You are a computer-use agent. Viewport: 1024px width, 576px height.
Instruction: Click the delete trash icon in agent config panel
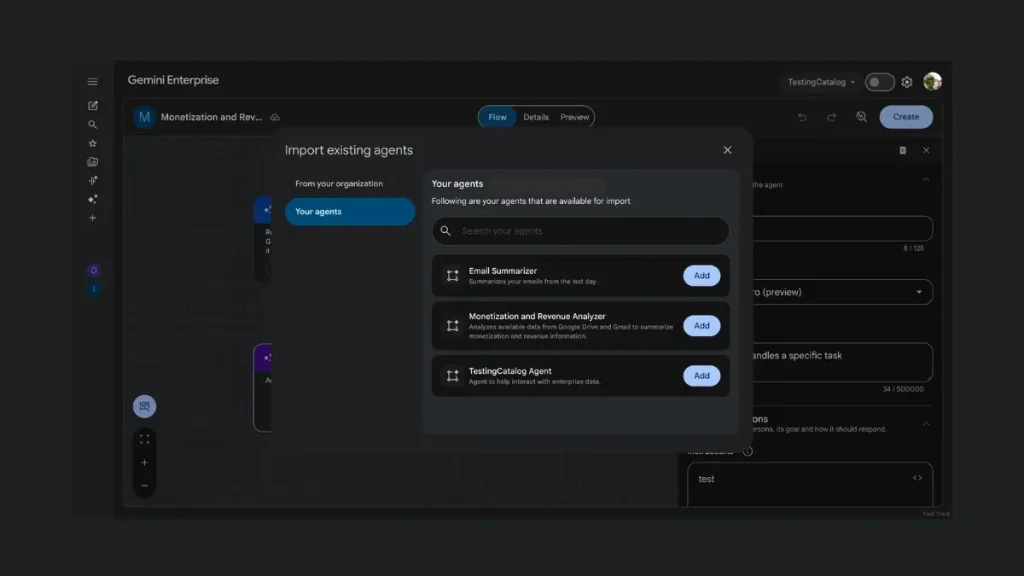pyautogui.click(x=902, y=150)
